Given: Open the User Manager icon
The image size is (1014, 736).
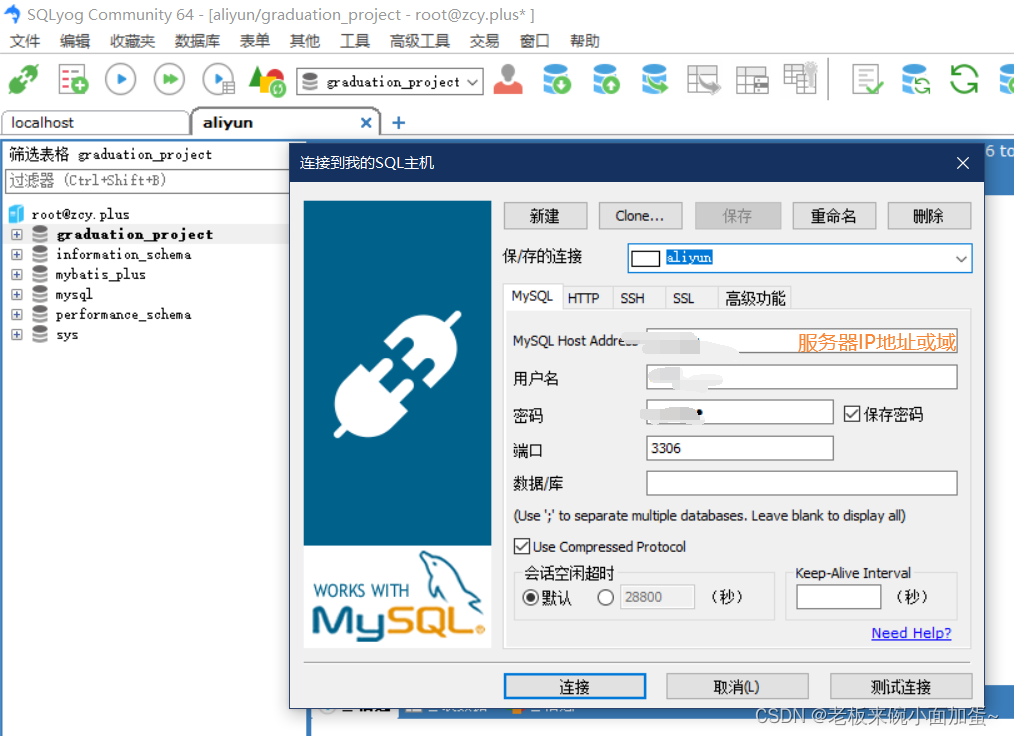Looking at the screenshot, I should coord(508,80).
